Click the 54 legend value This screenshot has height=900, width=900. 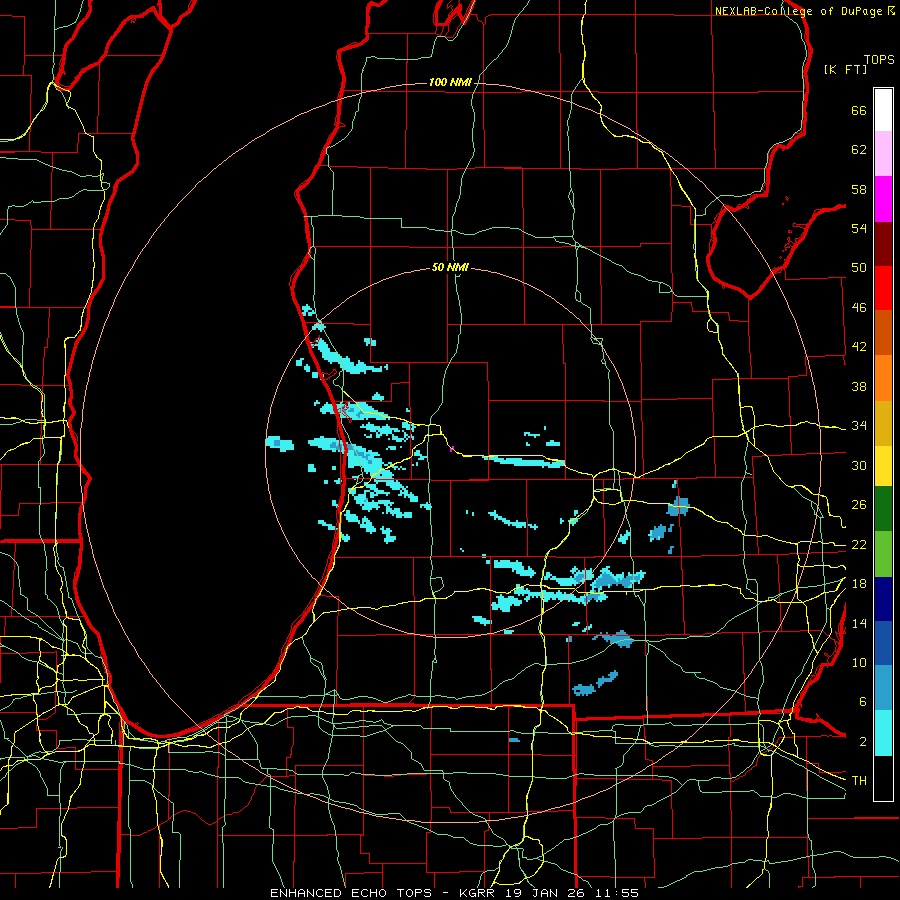click(x=859, y=228)
